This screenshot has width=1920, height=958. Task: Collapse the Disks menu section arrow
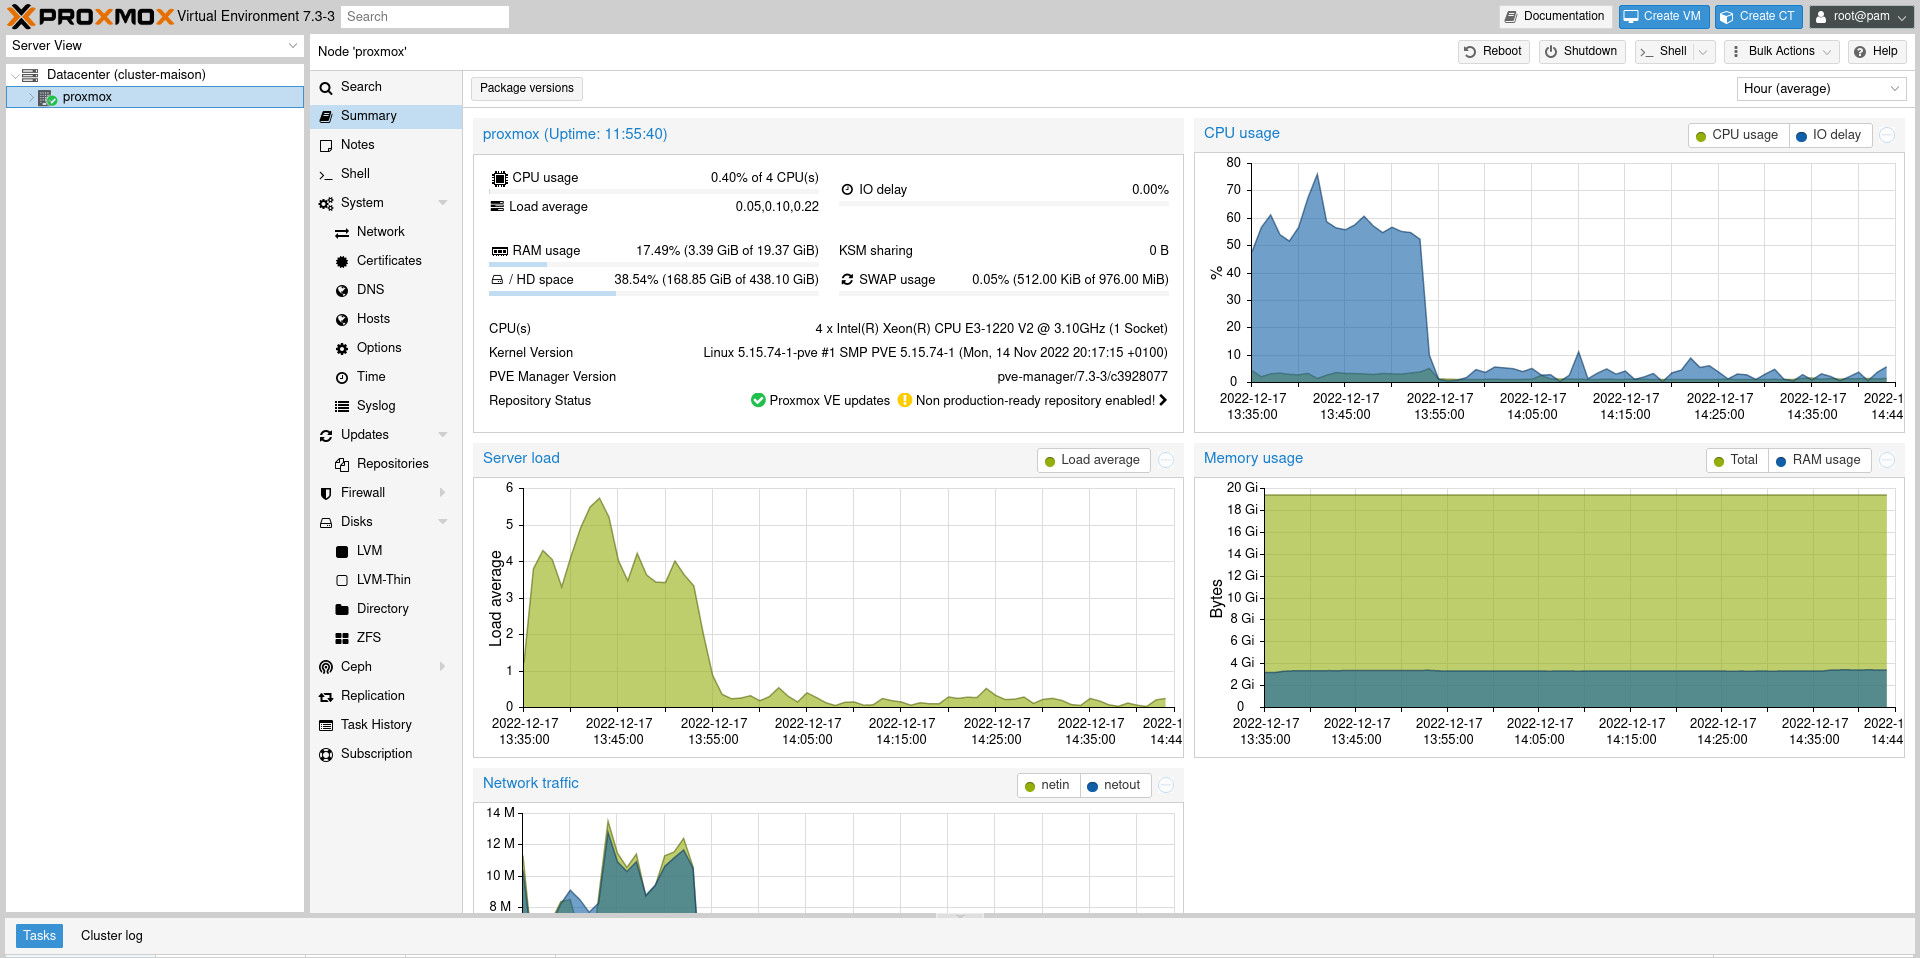(443, 522)
